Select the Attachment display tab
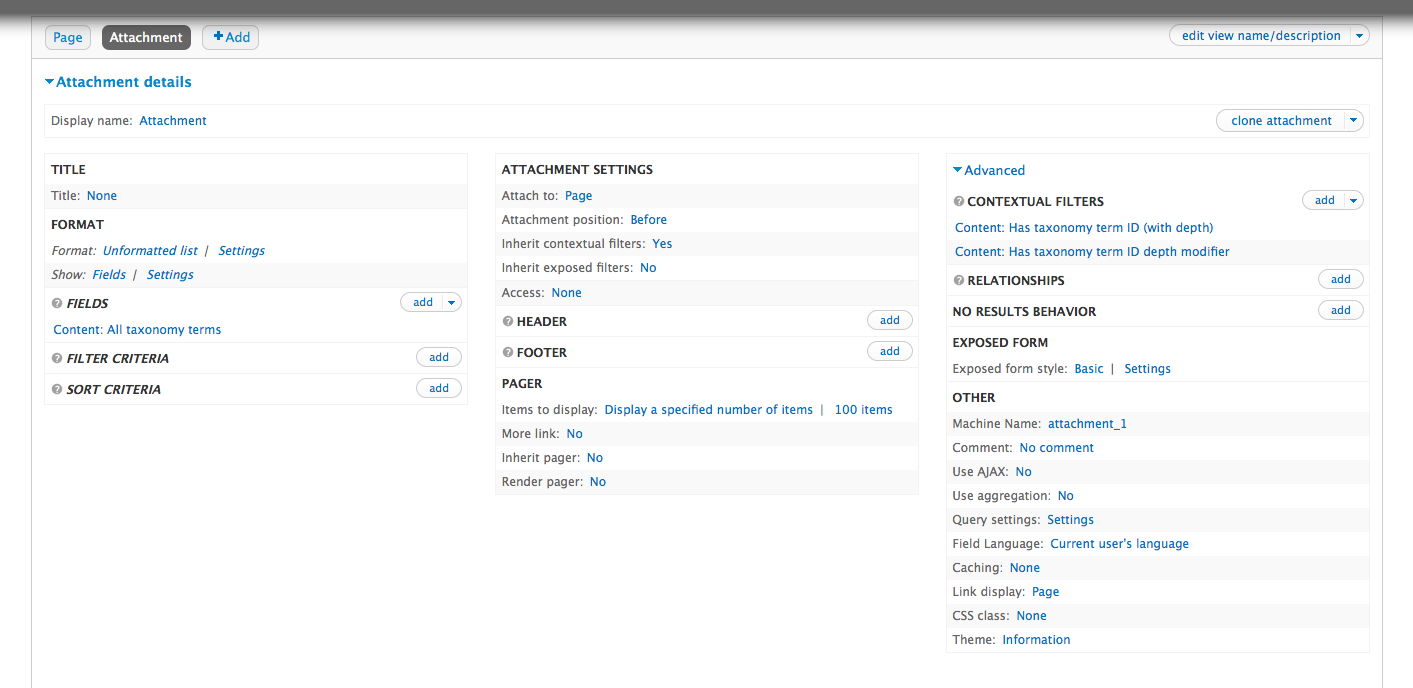This screenshot has height=688, width=1413. [146, 37]
